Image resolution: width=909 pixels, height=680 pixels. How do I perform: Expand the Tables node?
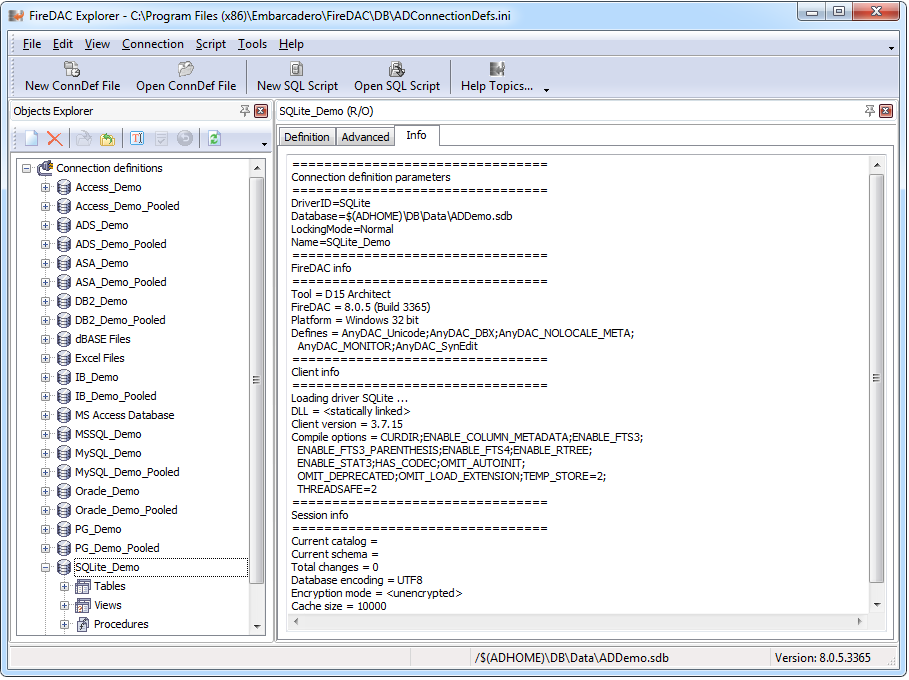(x=64, y=587)
